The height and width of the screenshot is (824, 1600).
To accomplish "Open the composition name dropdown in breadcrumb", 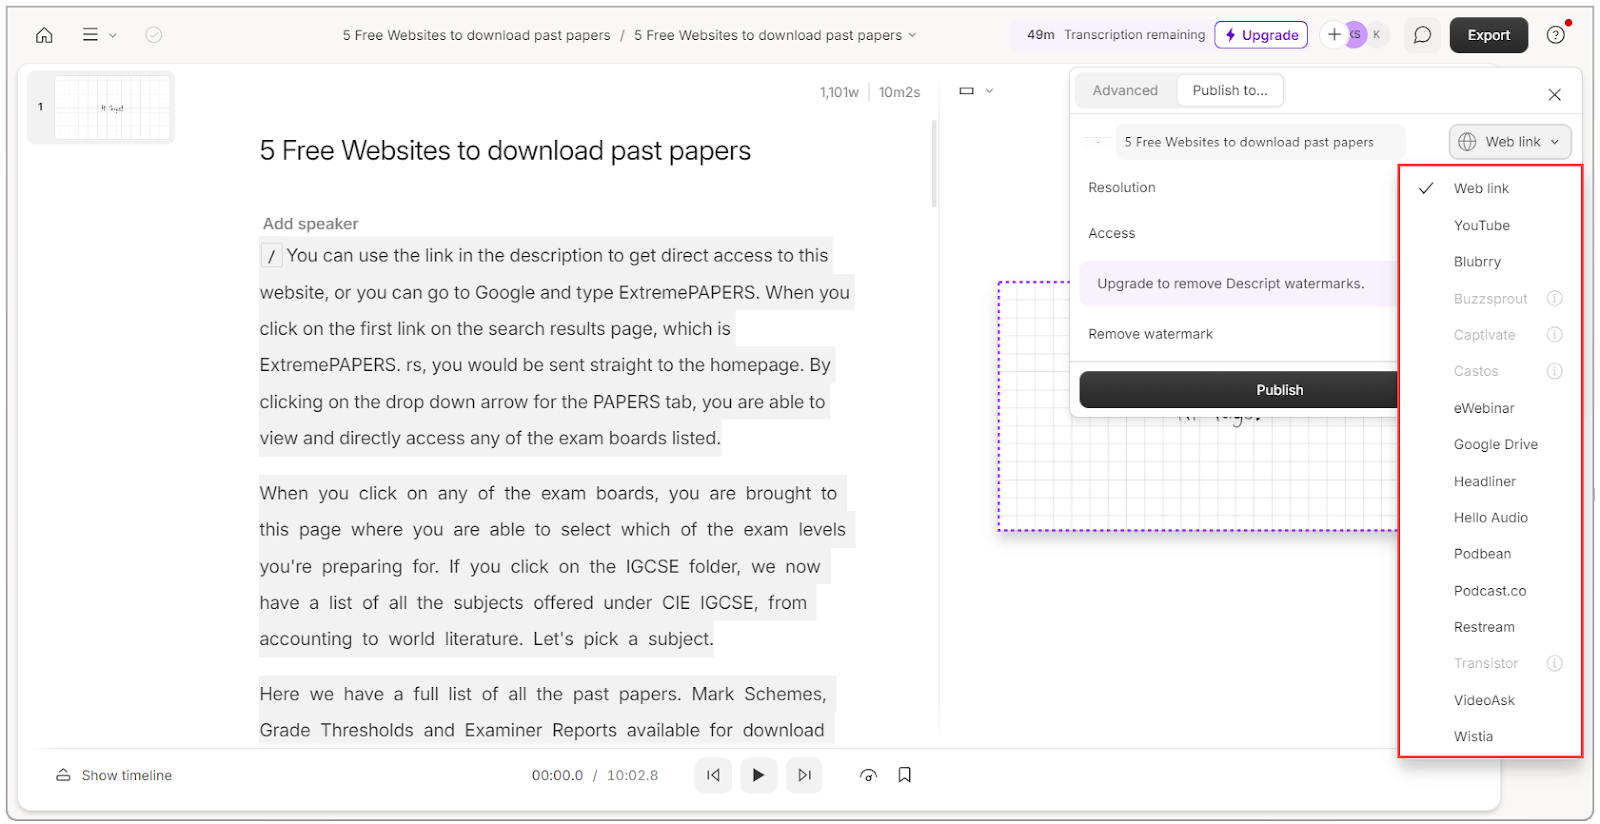I will (x=775, y=35).
